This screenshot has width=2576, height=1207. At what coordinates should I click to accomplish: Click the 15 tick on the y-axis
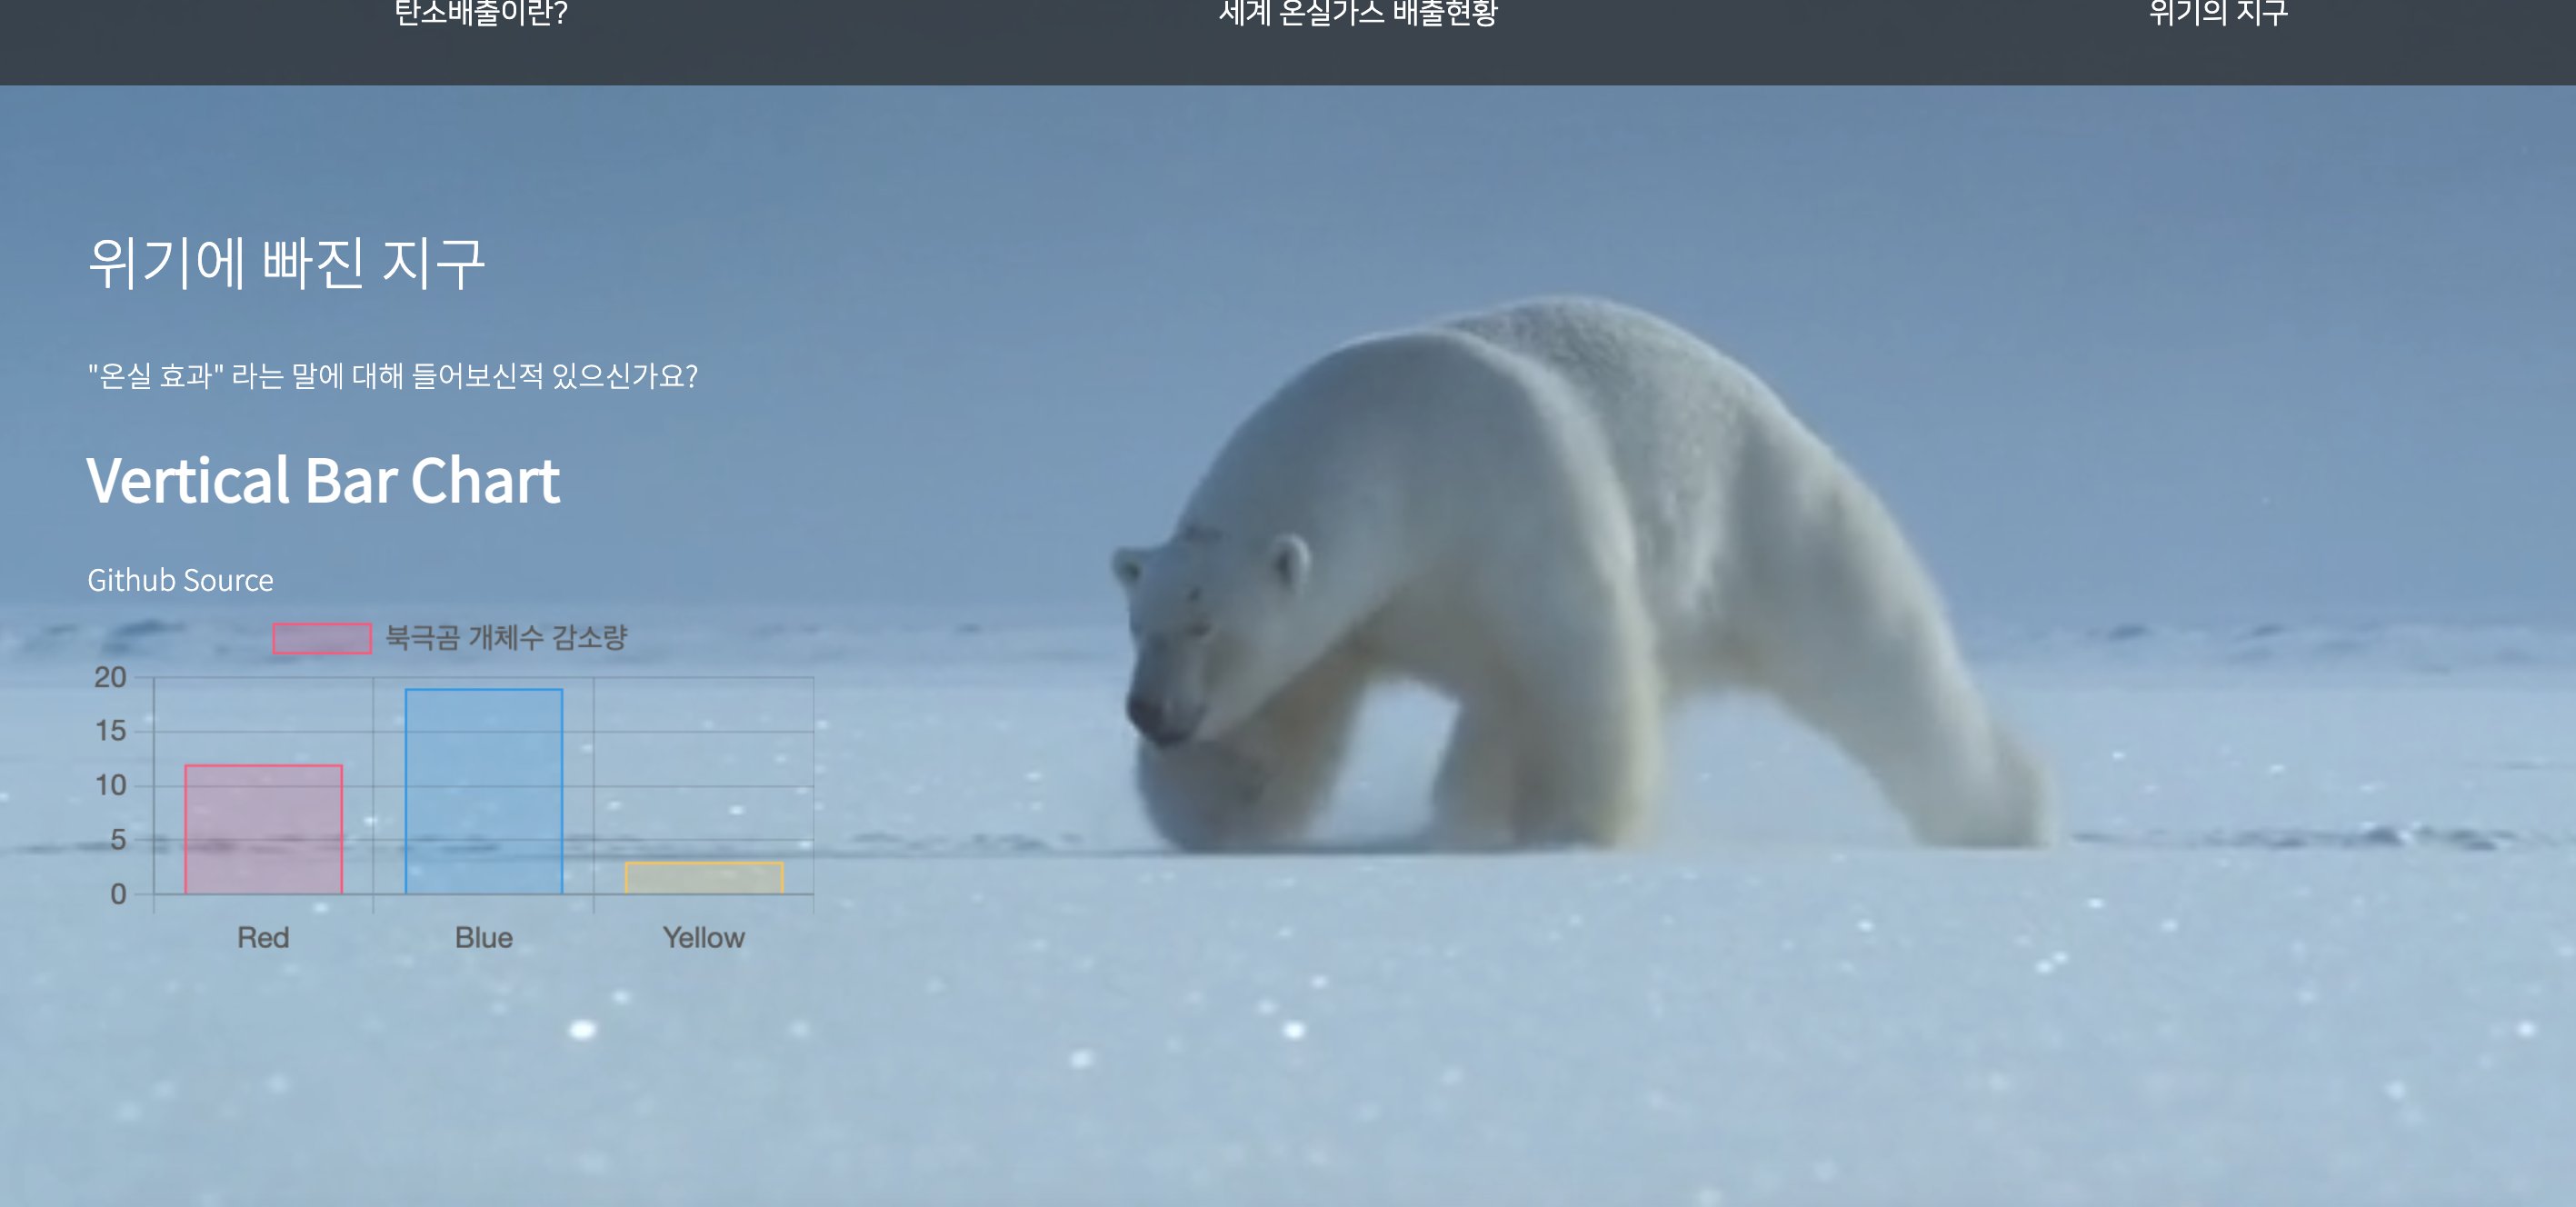[x=110, y=731]
